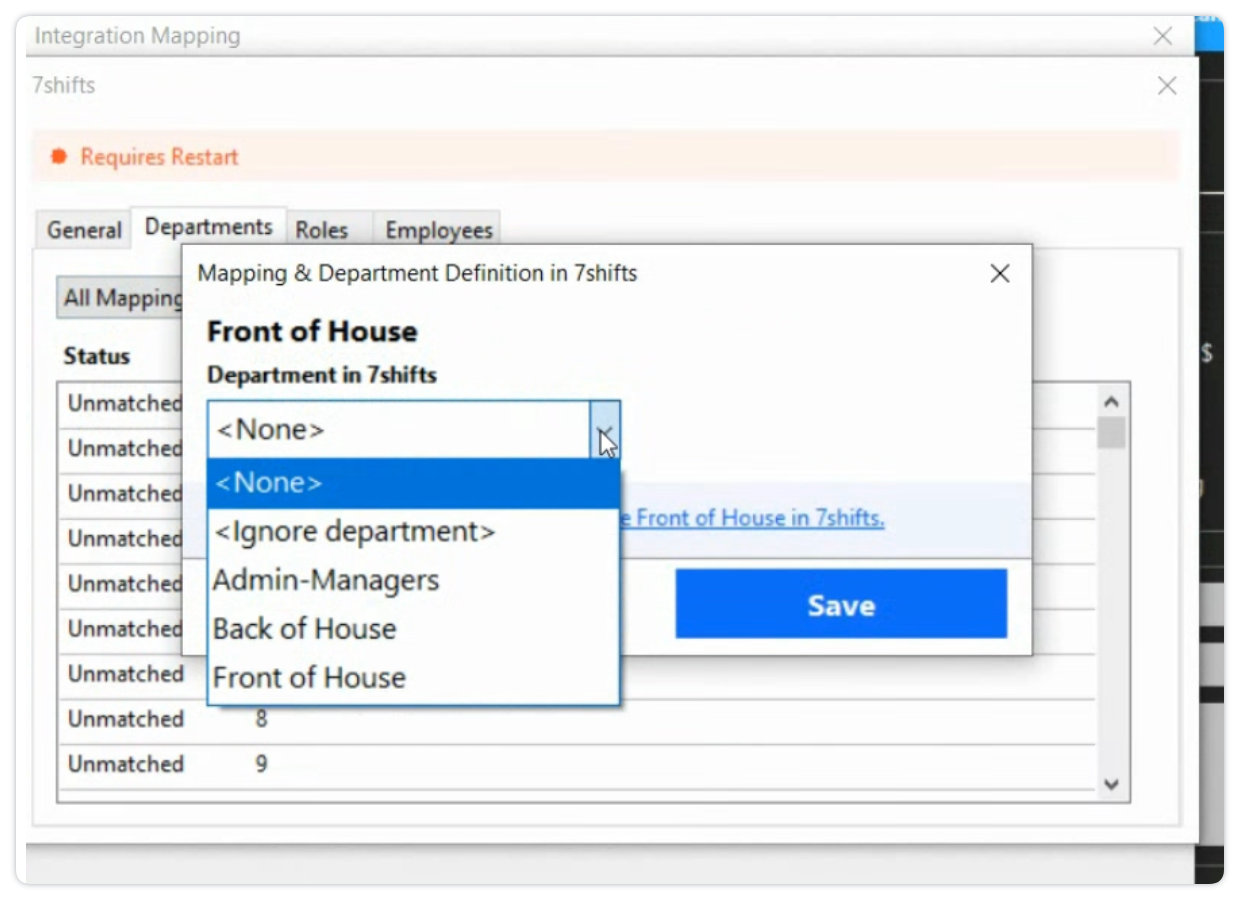Pick Front of House in dropdown list
The height and width of the screenshot is (900, 1240).
click(x=309, y=678)
